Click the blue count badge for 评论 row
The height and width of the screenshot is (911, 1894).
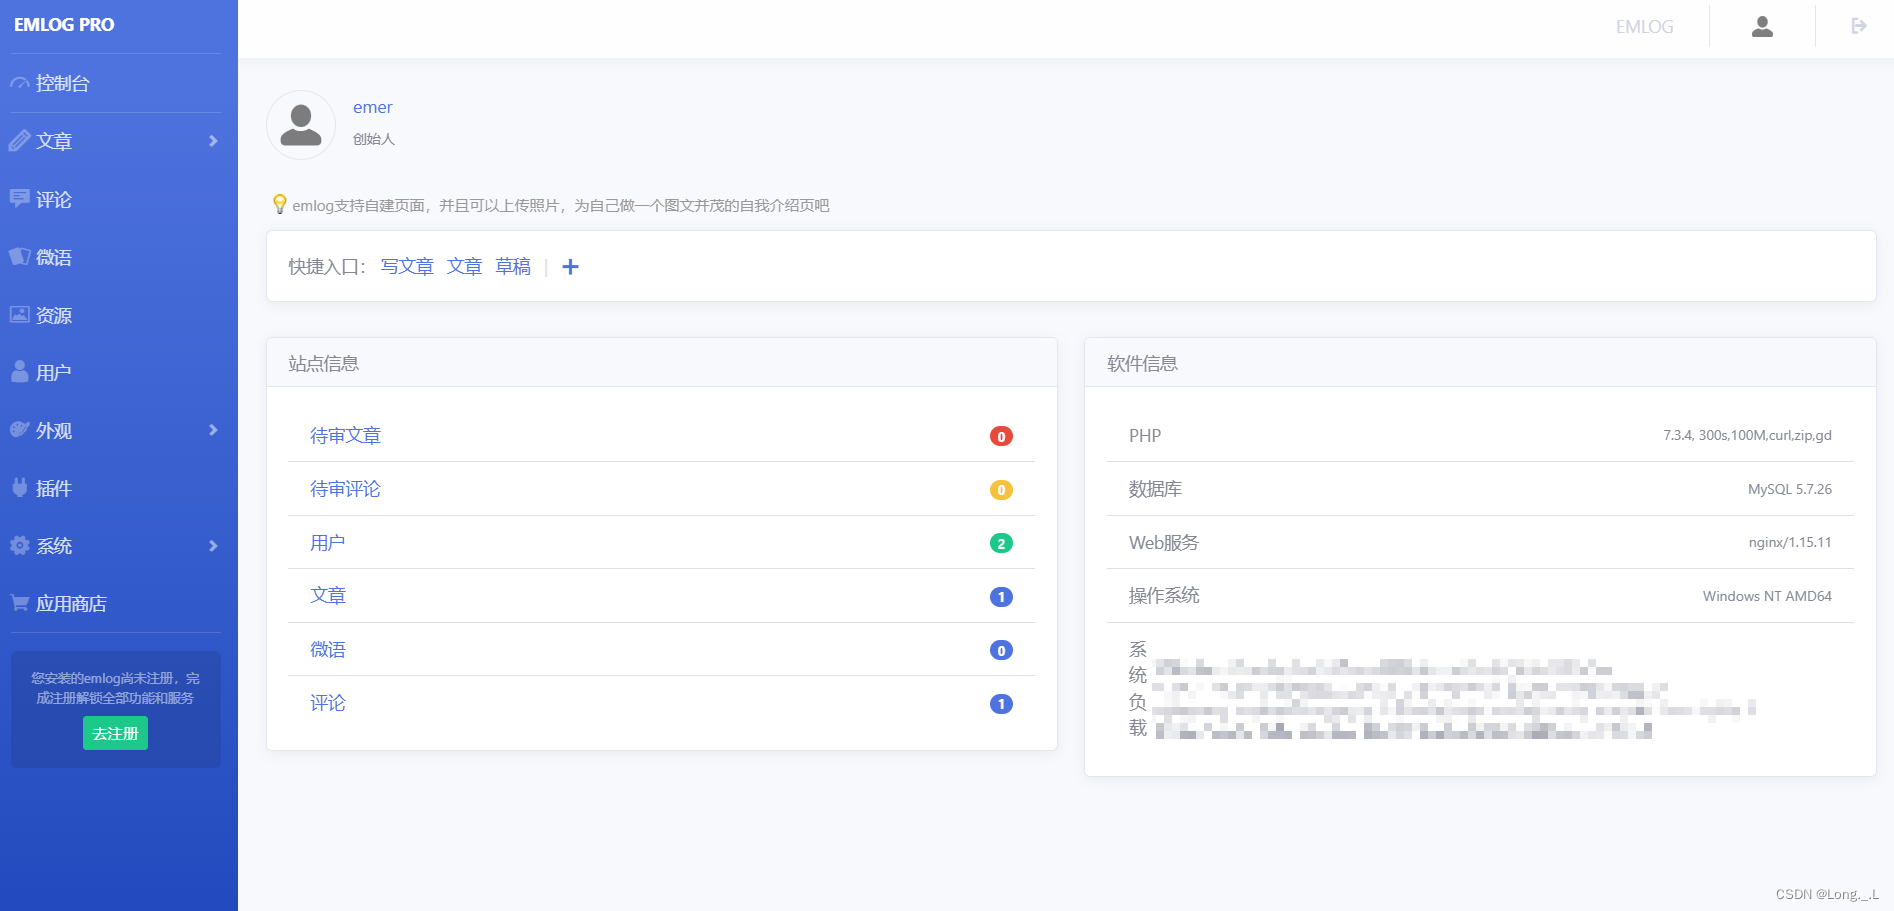point(1001,704)
